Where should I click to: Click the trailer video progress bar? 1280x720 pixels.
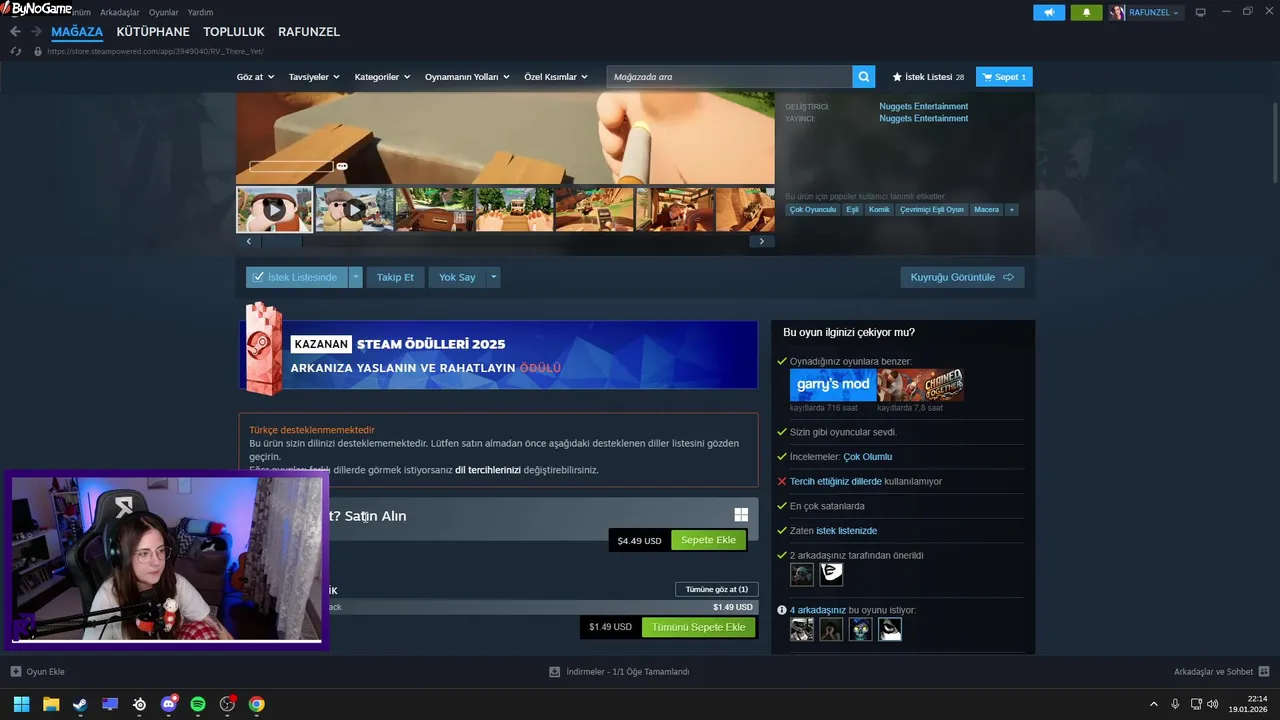(291, 166)
